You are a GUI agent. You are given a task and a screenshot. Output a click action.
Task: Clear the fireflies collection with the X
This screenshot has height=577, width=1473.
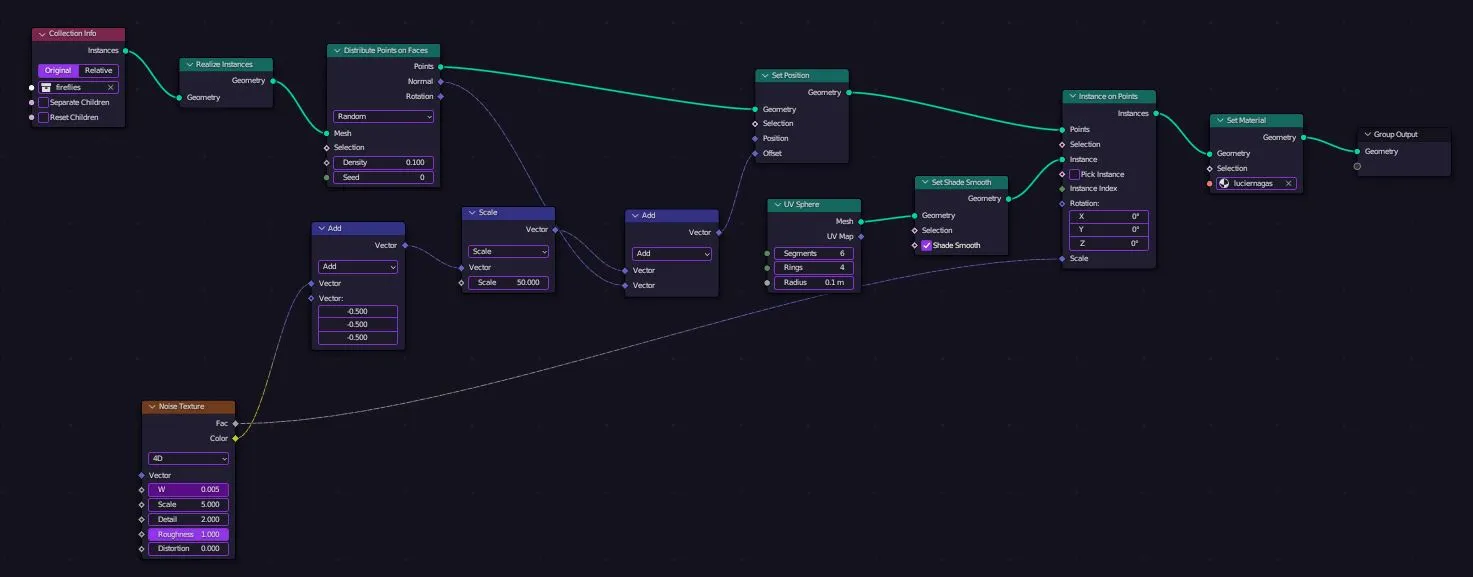(110, 88)
